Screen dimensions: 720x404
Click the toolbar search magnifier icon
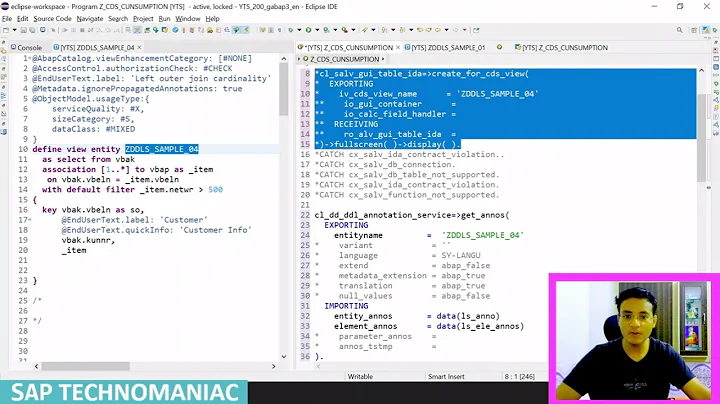pos(679,30)
